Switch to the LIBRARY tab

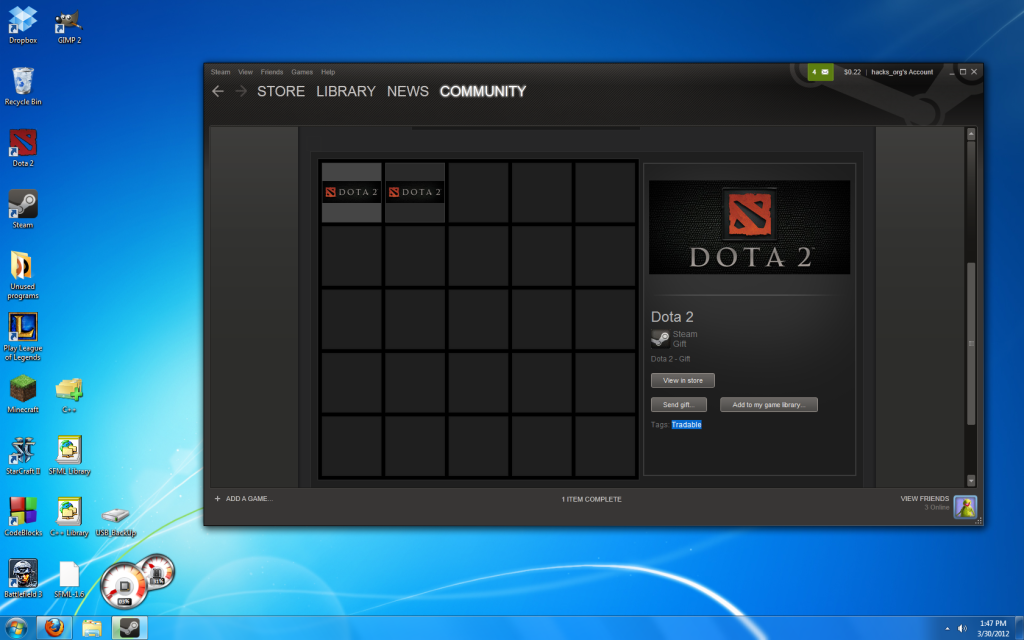(346, 91)
